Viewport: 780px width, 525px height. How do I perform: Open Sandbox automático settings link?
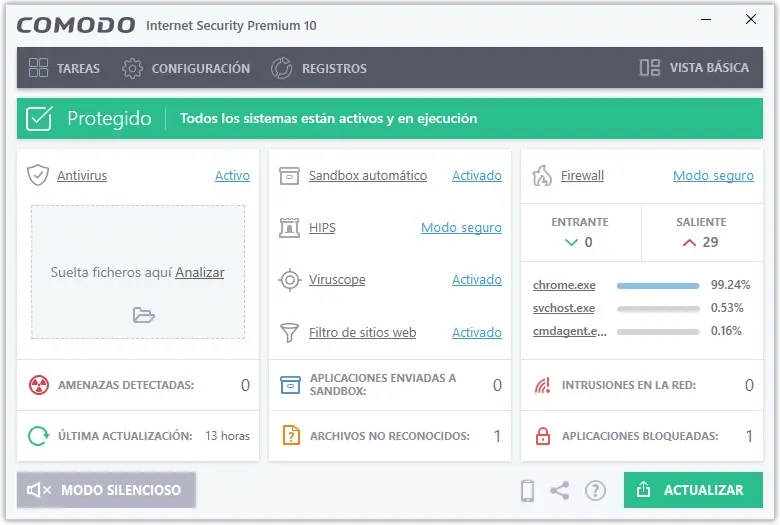pyautogui.click(x=368, y=176)
